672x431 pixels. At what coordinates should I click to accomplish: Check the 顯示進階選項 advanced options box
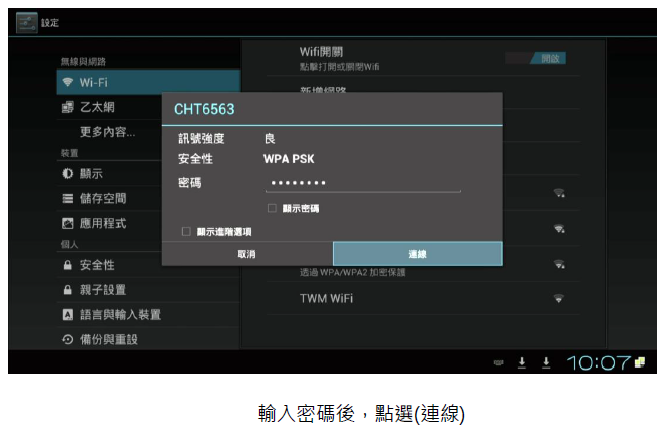pyautogui.click(x=186, y=231)
